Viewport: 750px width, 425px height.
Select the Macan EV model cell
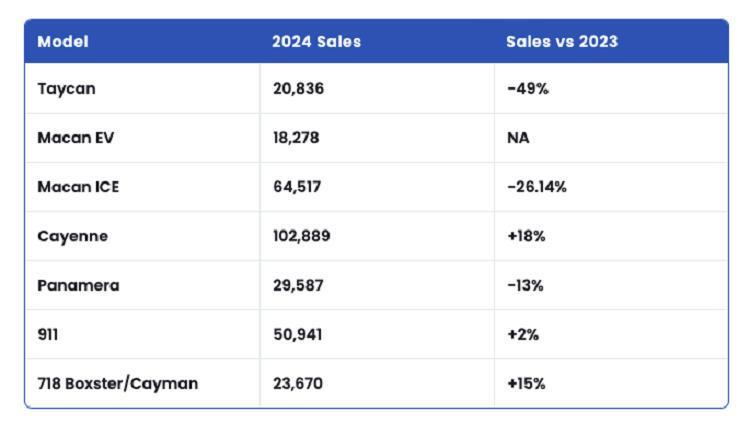tap(76, 138)
